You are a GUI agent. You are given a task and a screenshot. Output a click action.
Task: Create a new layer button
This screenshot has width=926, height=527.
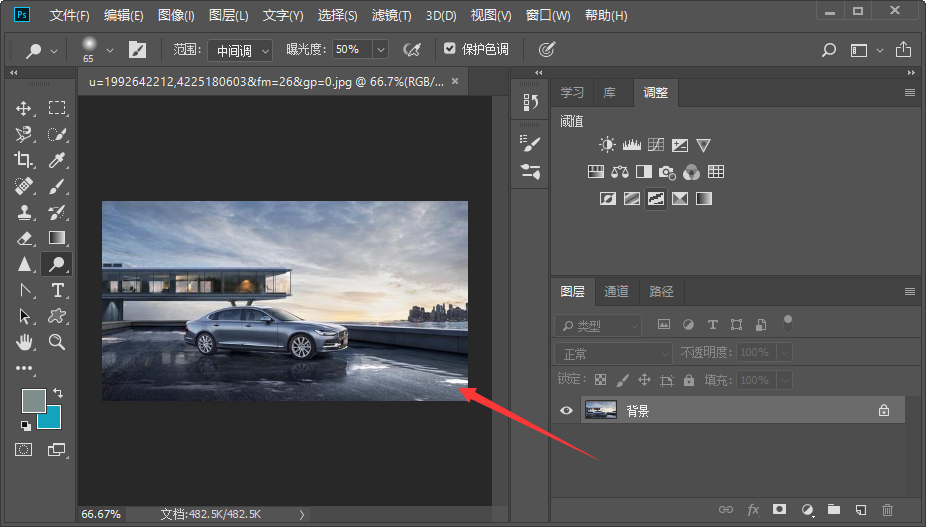[860, 509]
